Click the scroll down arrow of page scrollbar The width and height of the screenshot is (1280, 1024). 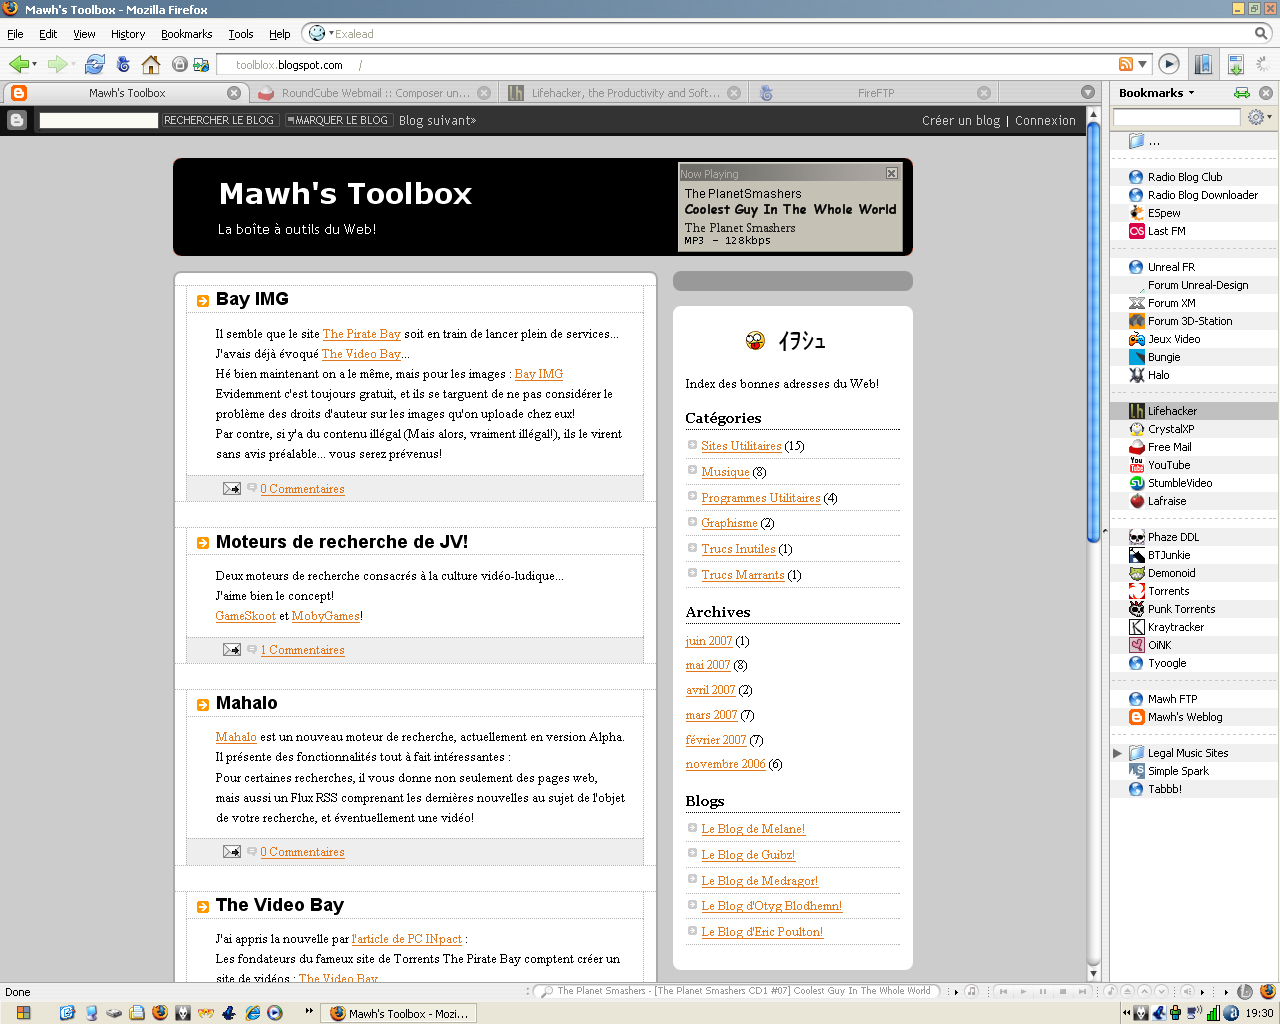[1093, 973]
